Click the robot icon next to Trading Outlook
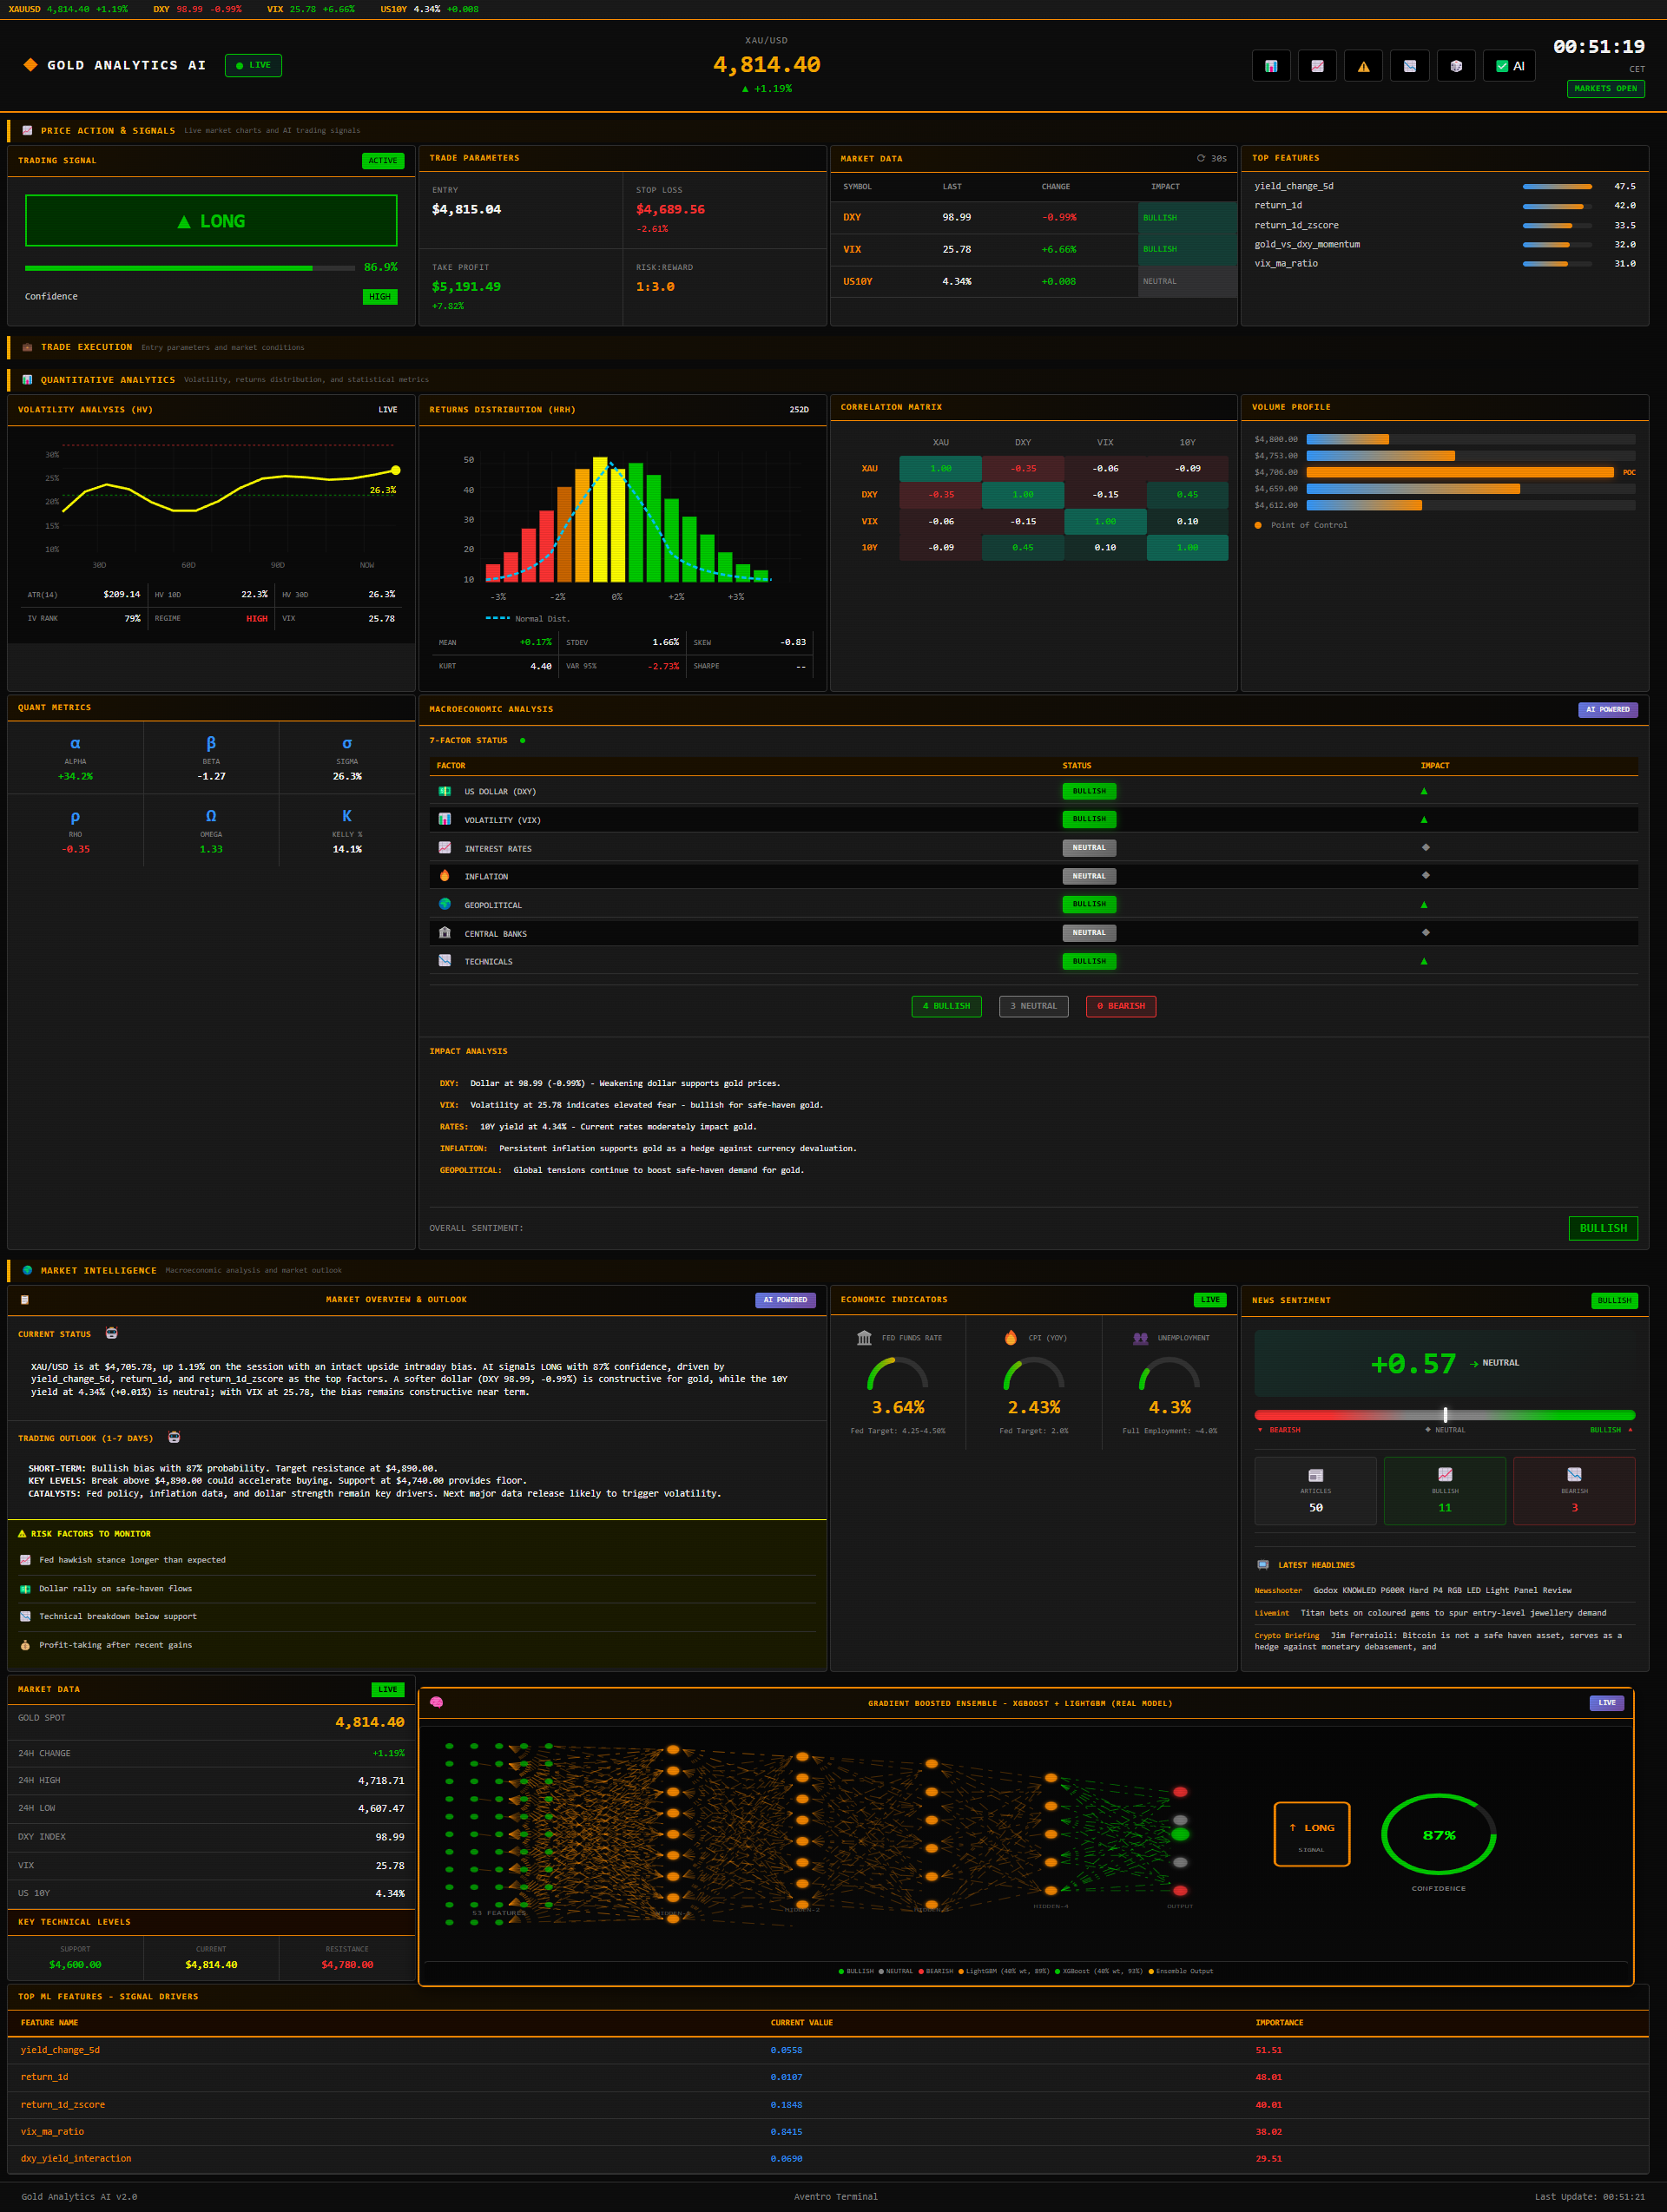 point(174,1437)
